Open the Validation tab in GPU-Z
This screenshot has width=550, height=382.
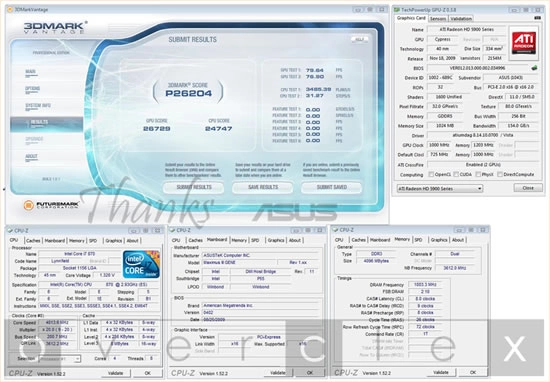[x=461, y=19]
